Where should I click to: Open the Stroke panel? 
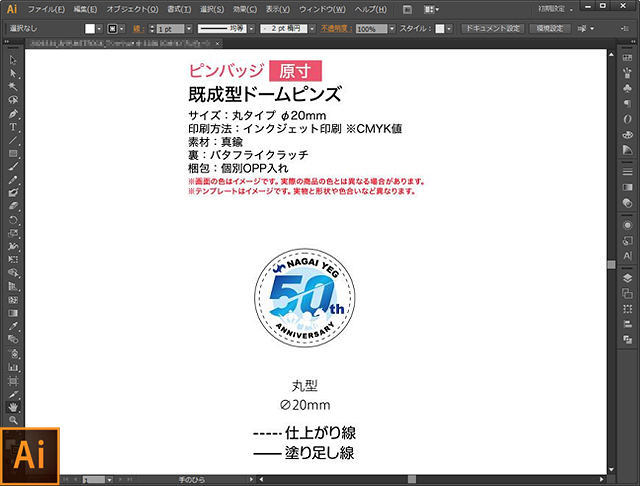(x=627, y=172)
